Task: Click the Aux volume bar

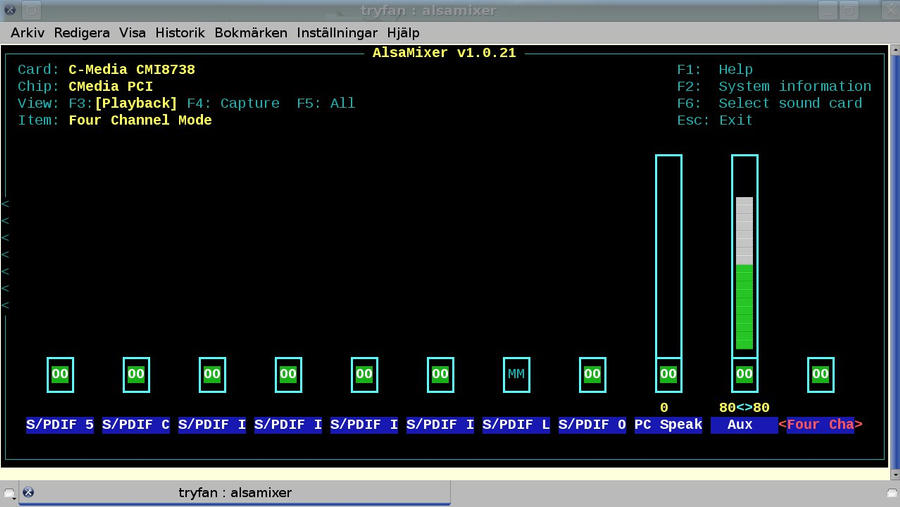Action: 744,256
